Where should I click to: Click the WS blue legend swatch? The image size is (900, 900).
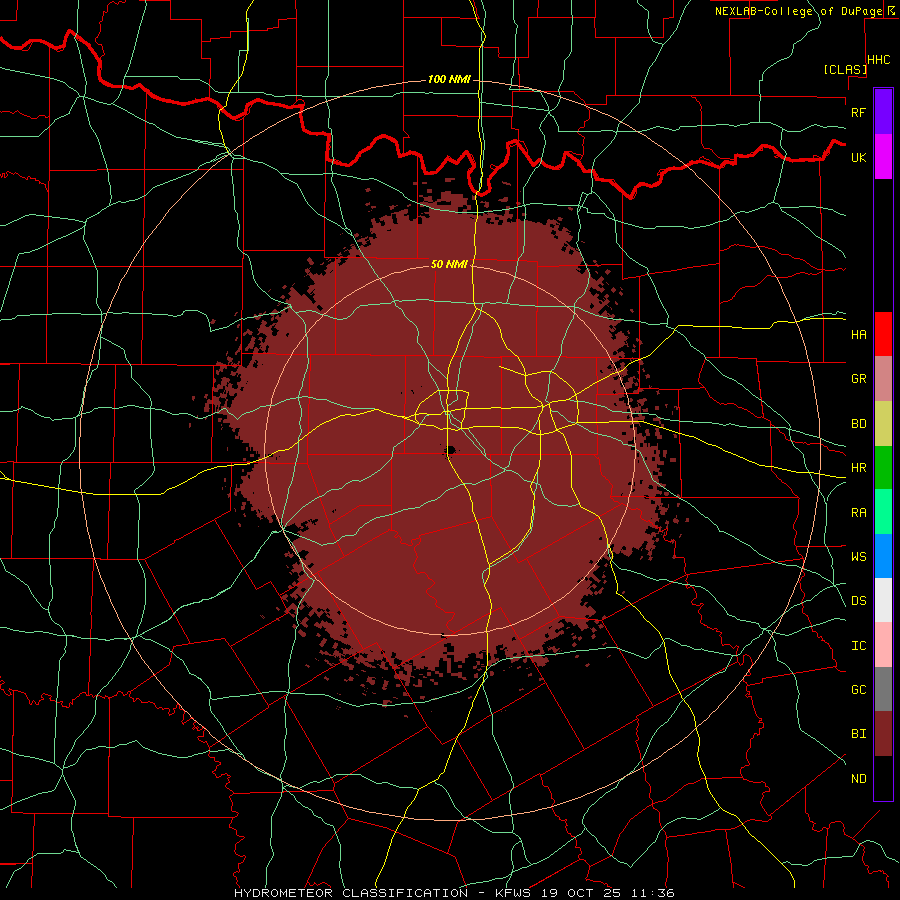point(883,556)
